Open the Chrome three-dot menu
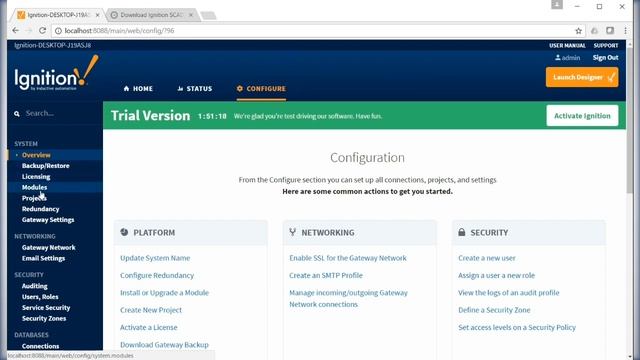The height and width of the screenshot is (360, 640). coord(625,31)
